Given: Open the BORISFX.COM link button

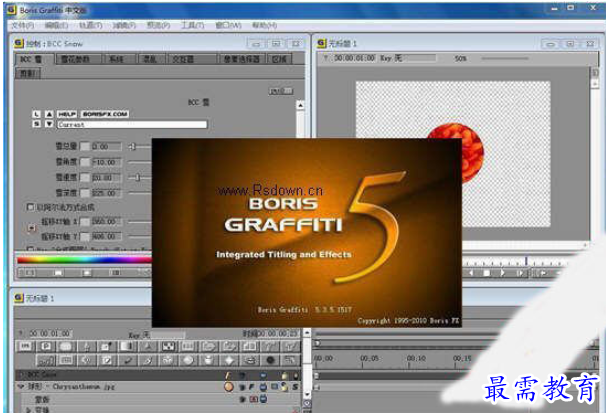Looking at the screenshot, I should [x=105, y=114].
